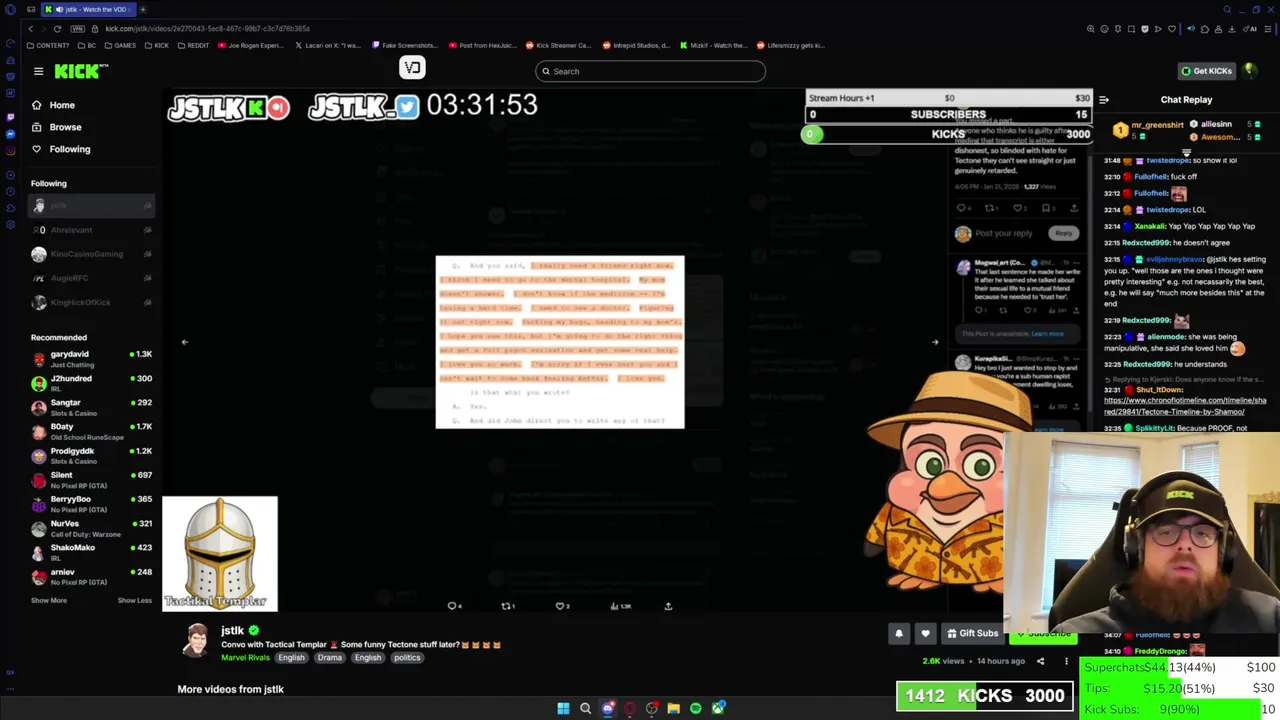Open the Kick logo home link
The width and height of the screenshot is (1280, 720).
pyautogui.click(x=81, y=71)
